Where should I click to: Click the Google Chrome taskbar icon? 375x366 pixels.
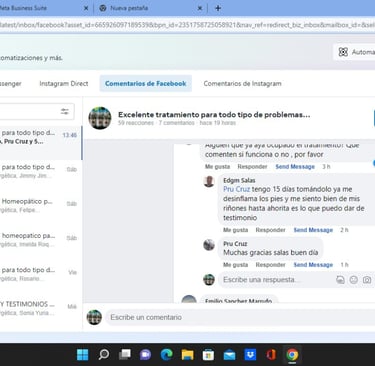click(x=292, y=355)
